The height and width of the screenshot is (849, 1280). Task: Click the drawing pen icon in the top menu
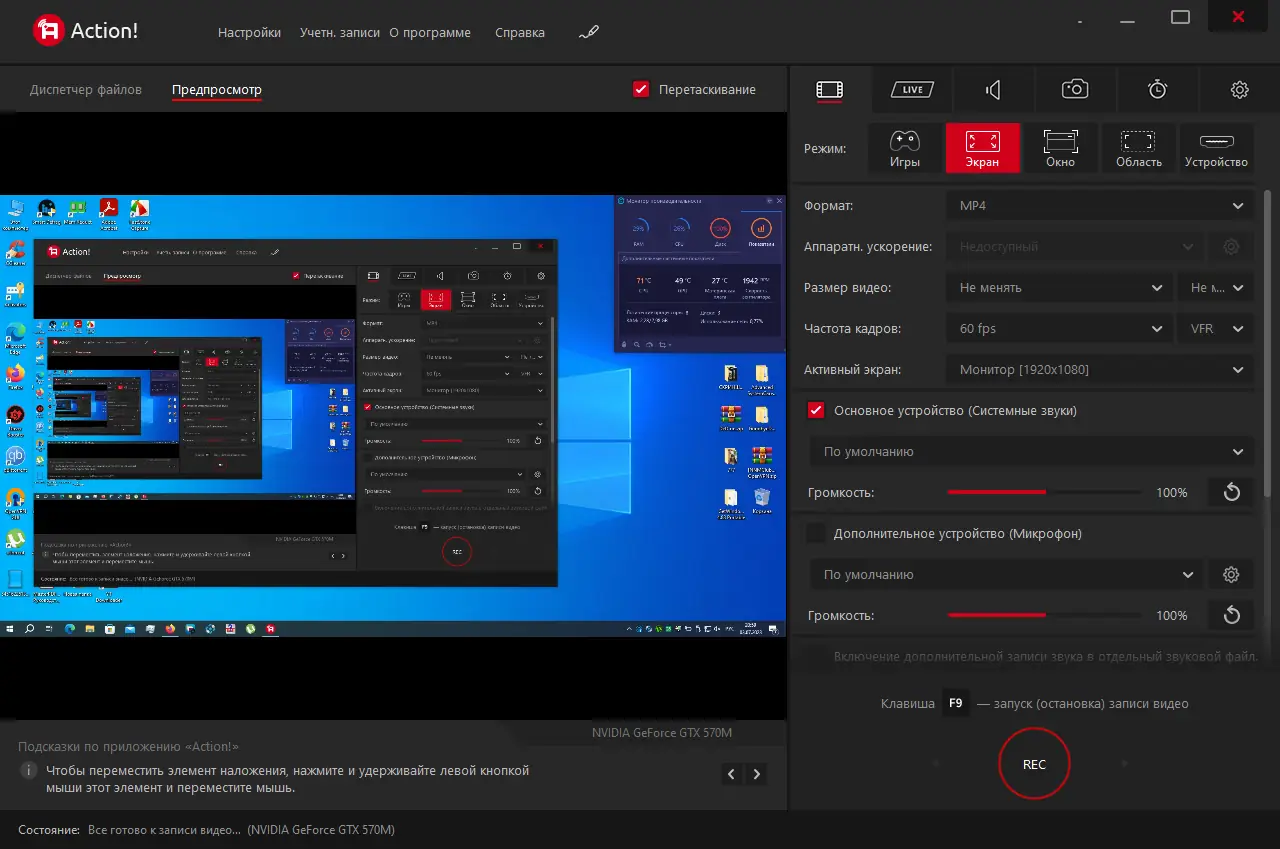(x=589, y=32)
